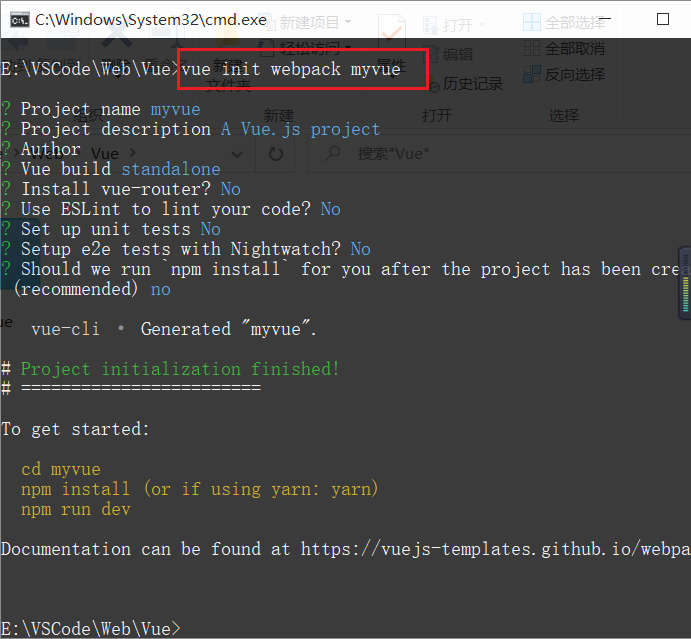The width and height of the screenshot is (691, 639).
Task: Click the refresh icon beside the address bar
Action: click(x=276, y=155)
